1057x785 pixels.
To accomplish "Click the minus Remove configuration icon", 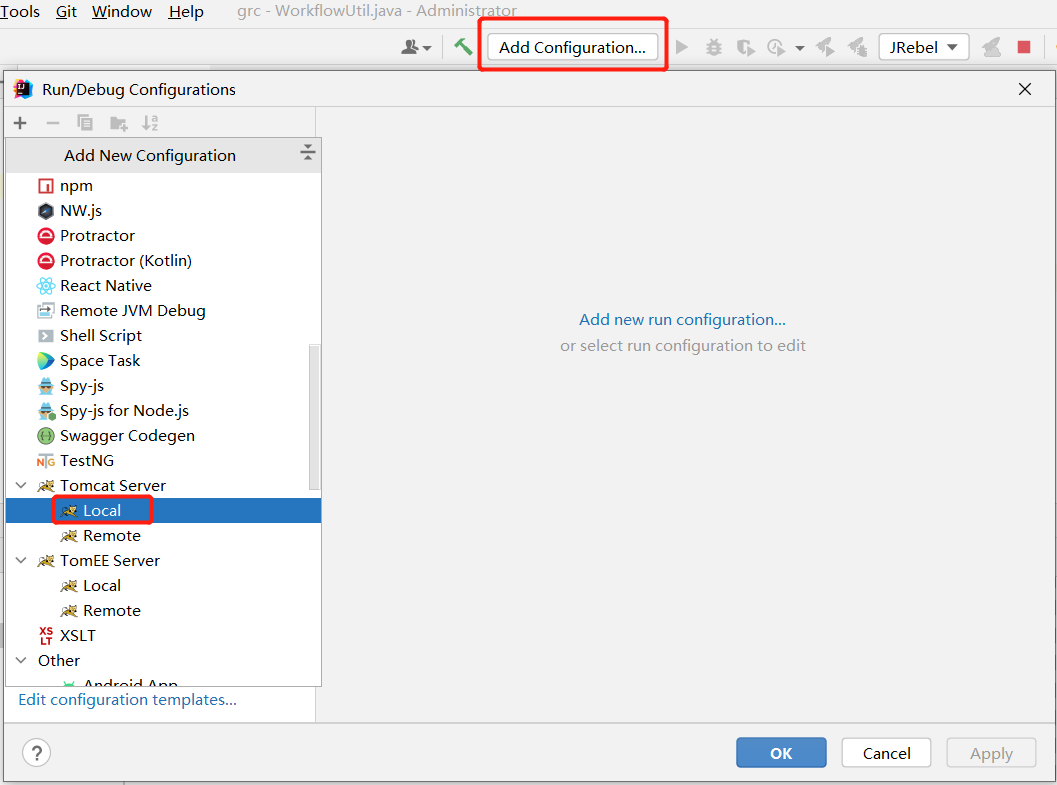I will tap(53, 123).
